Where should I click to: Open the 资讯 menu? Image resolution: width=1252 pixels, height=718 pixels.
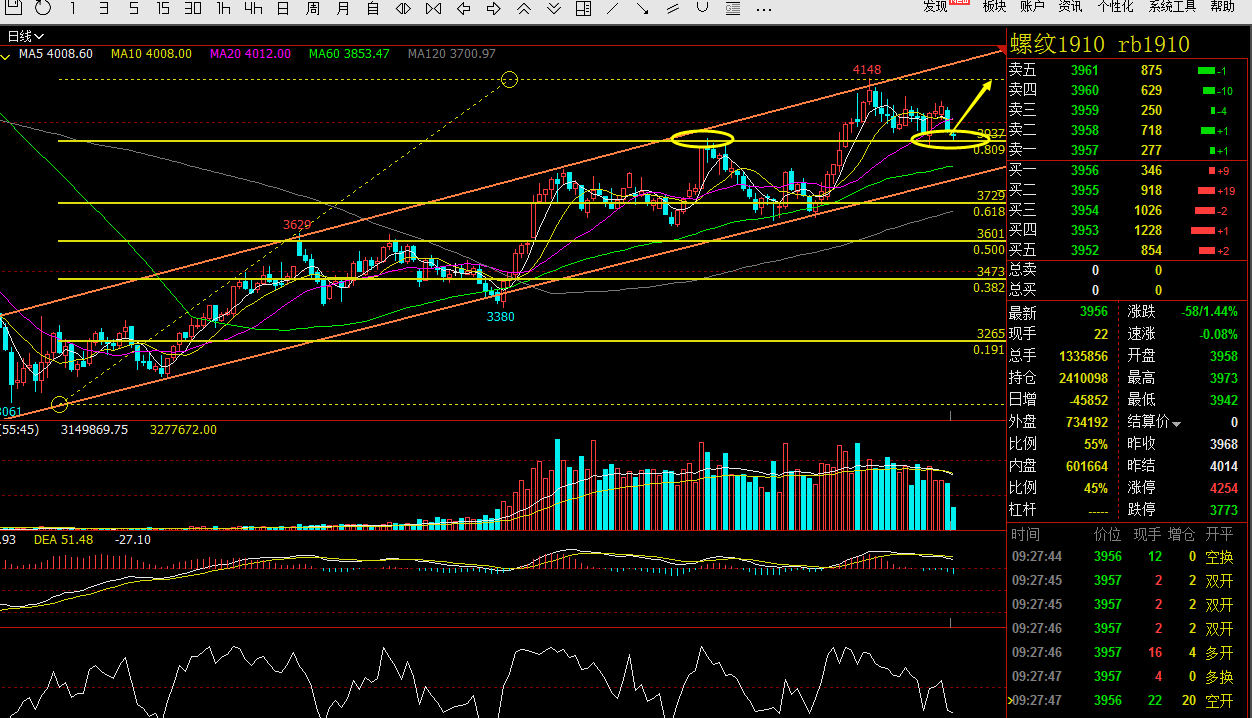click(1070, 6)
